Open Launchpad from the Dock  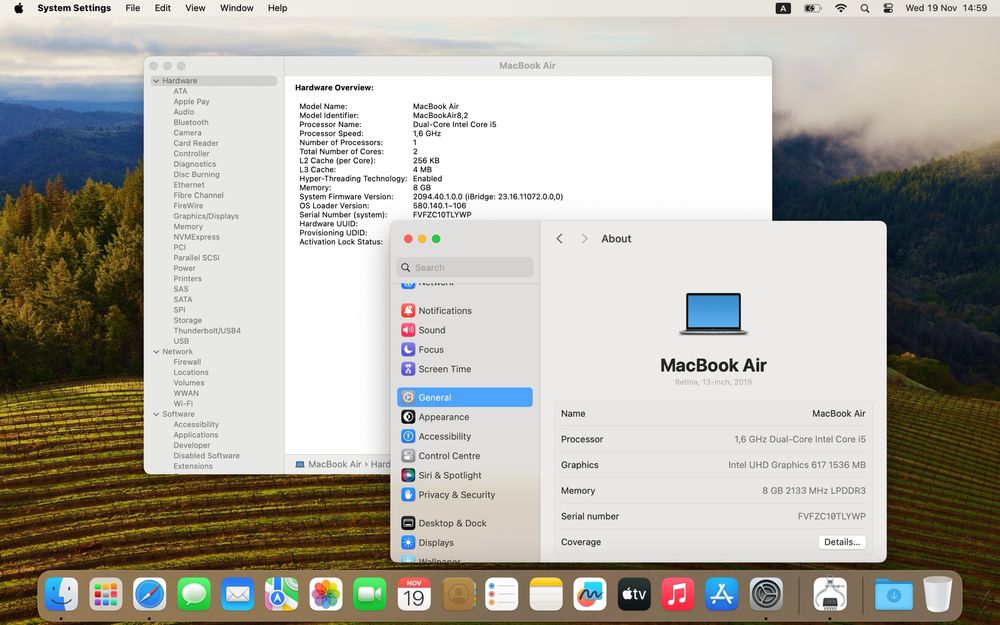(x=105, y=594)
